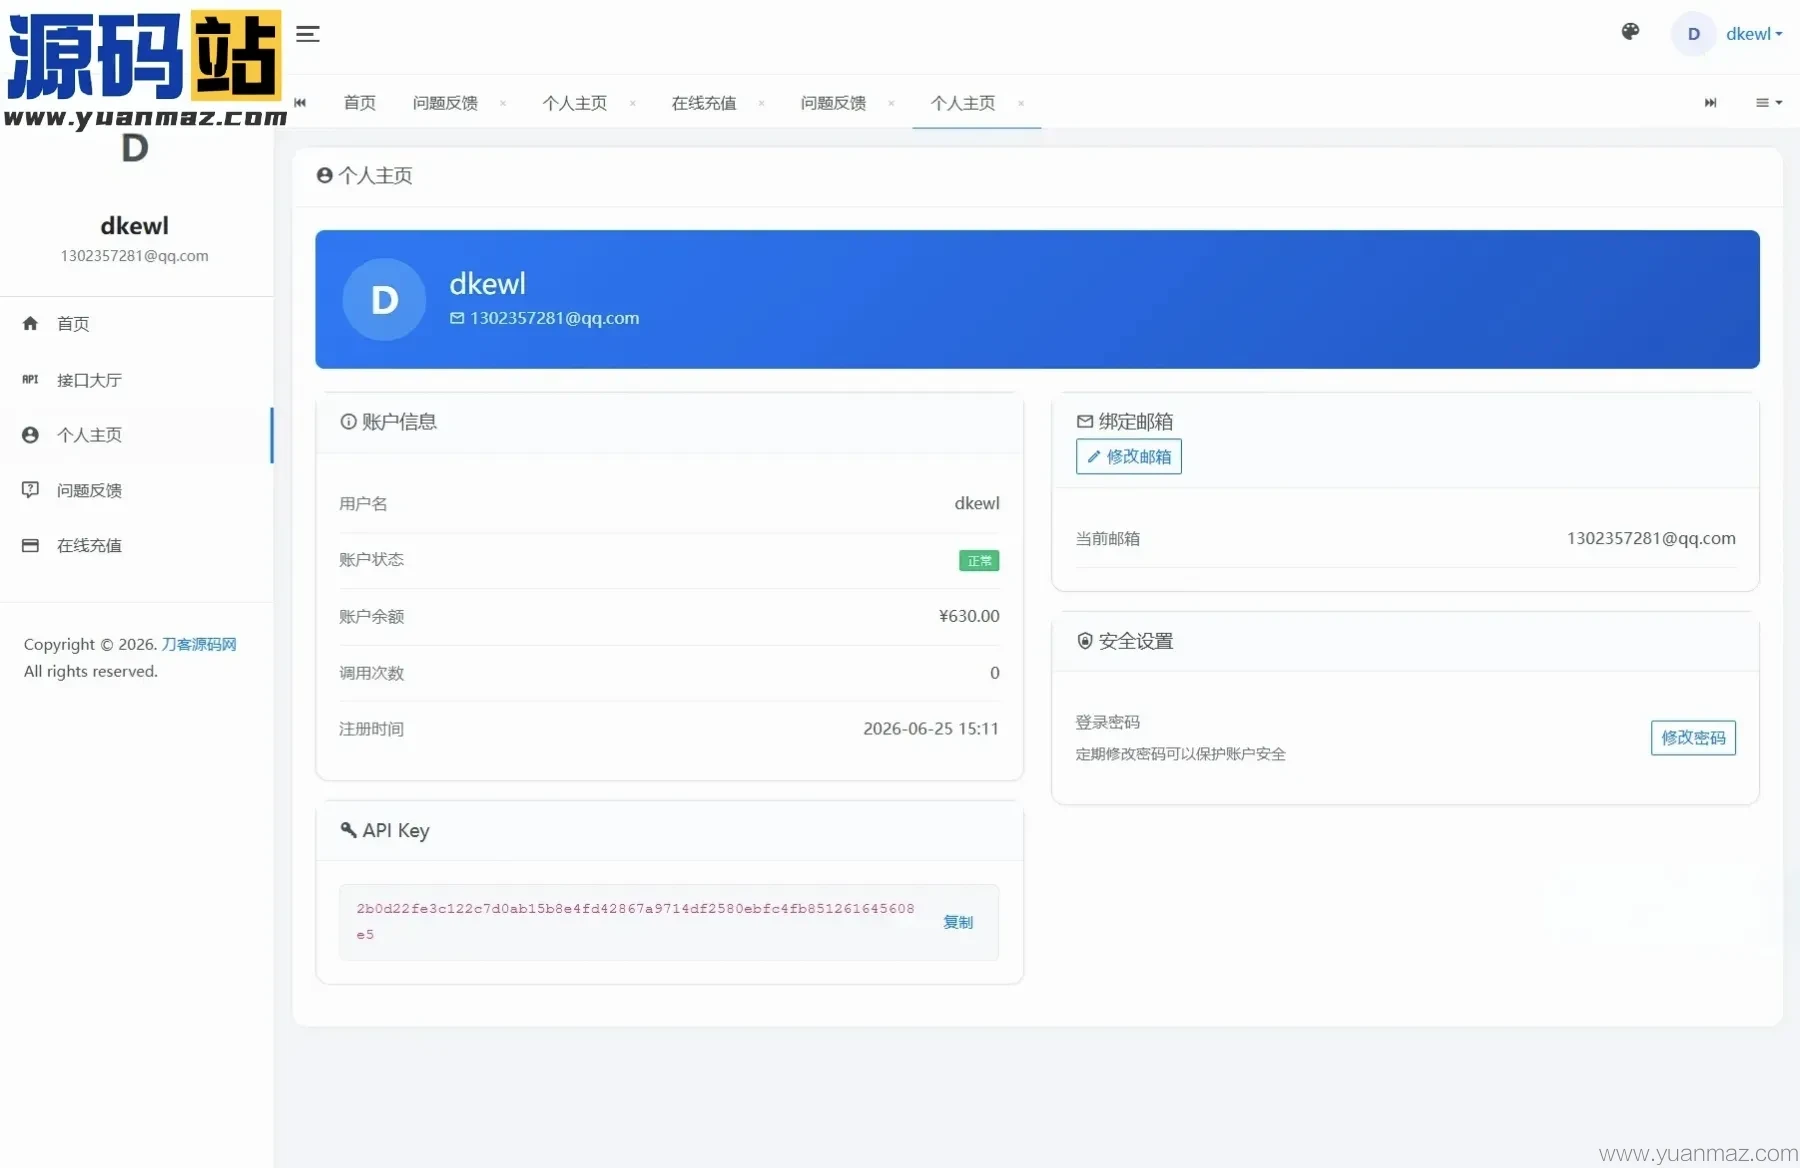This screenshot has height=1168, width=1800.
Task: Click the tab bar skip-to-first arrow
Action: point(300,102)
